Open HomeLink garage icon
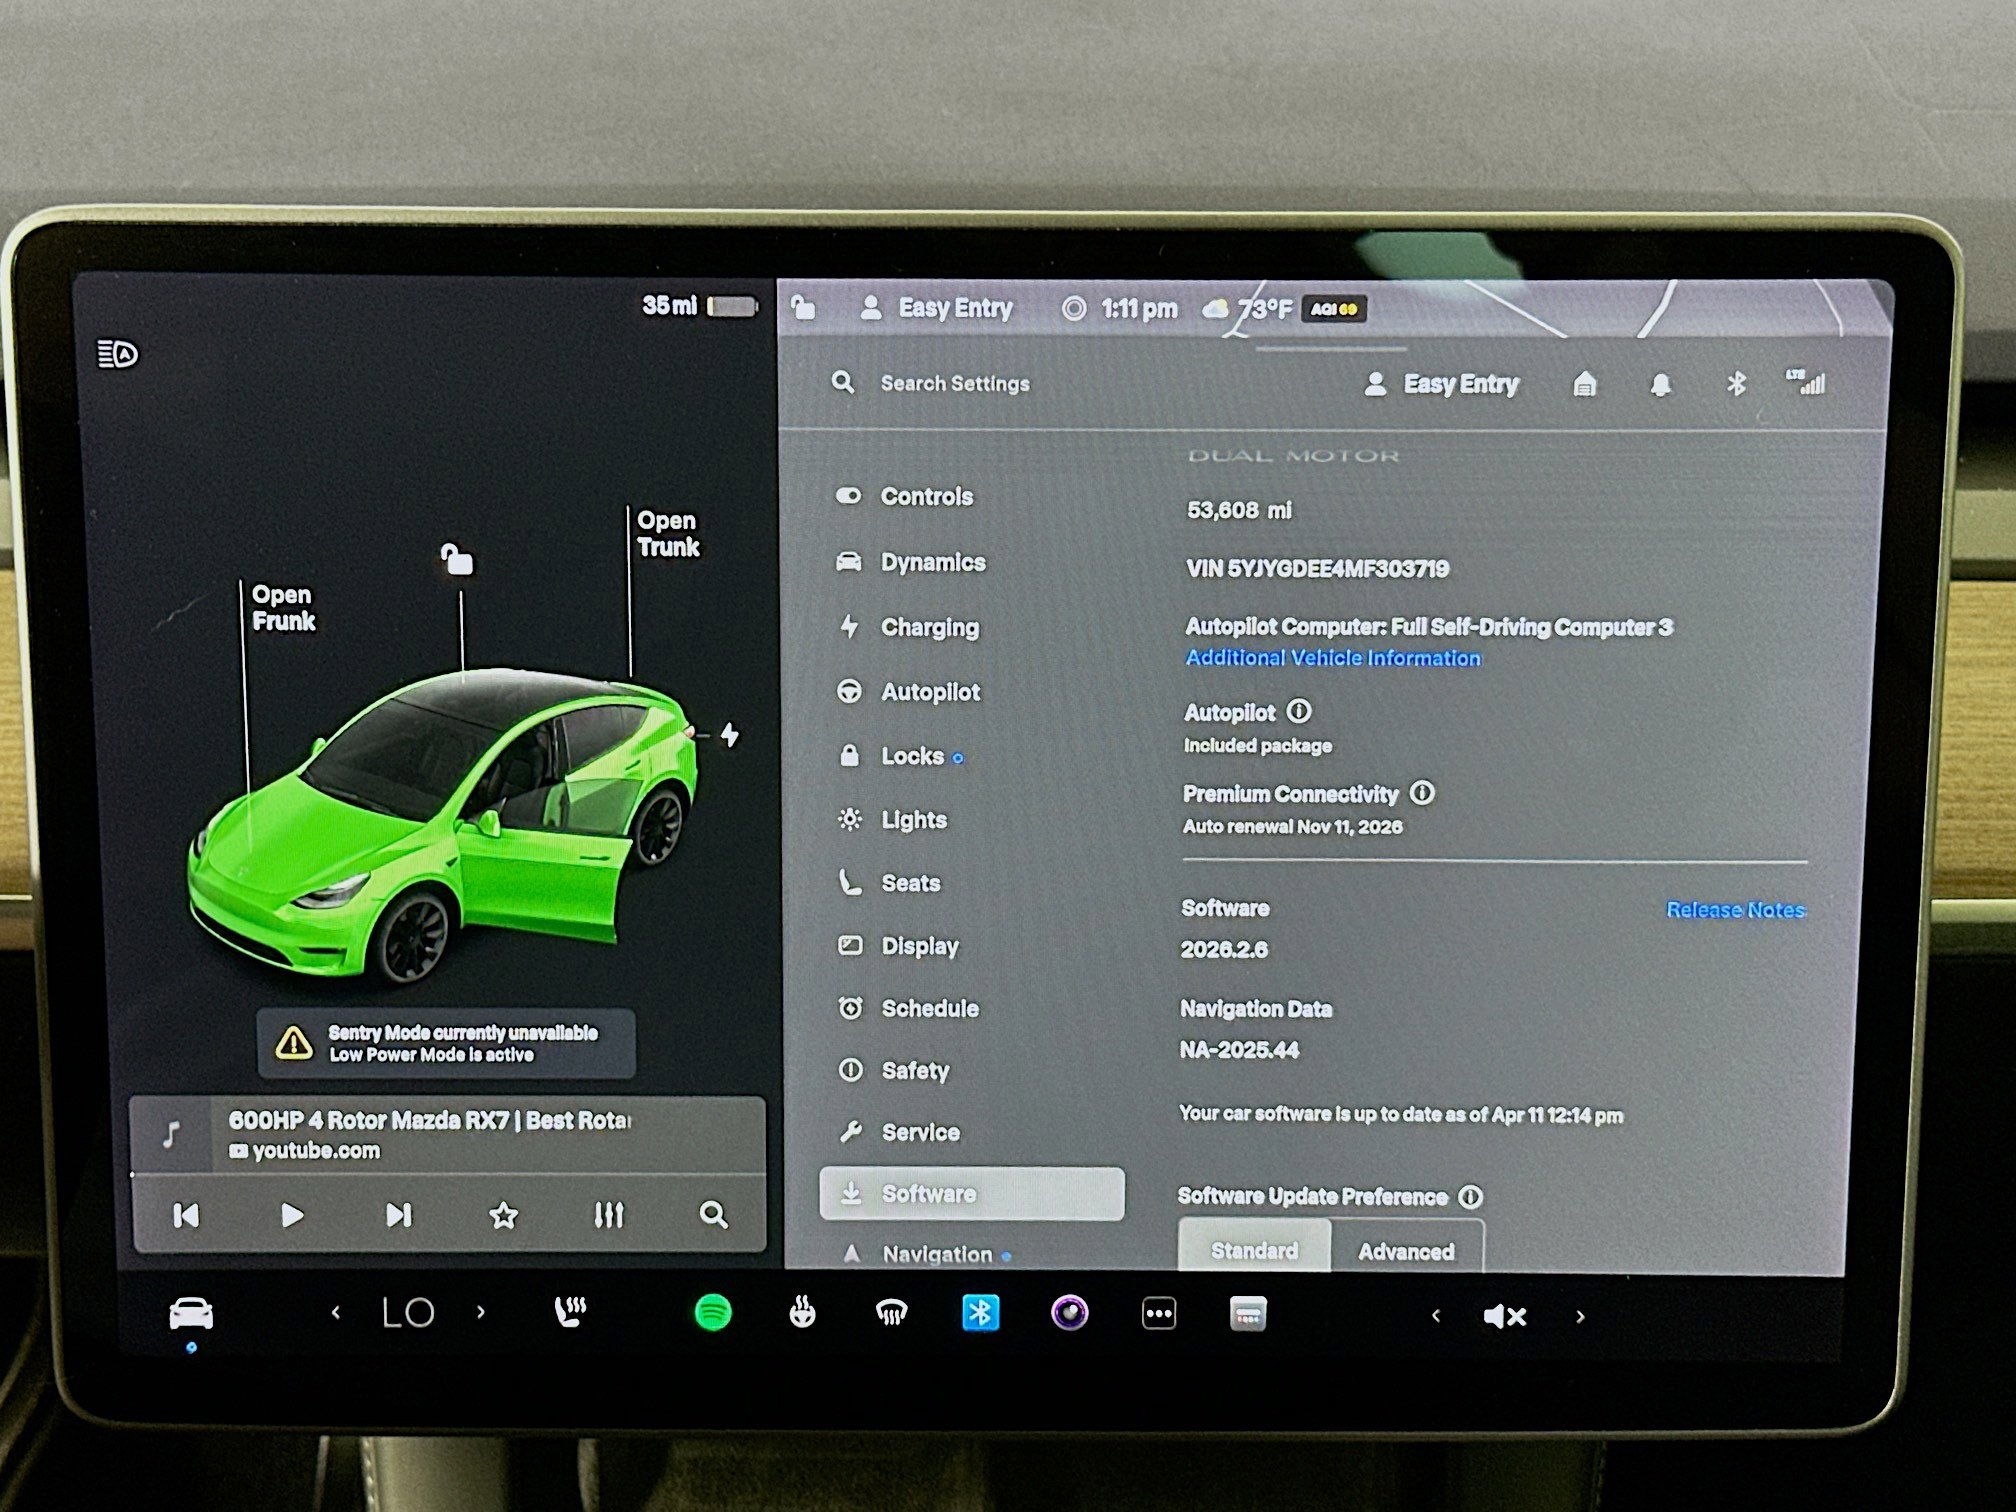Viewport: 2016px width, 1512px height. click(x=1585, y=384)
